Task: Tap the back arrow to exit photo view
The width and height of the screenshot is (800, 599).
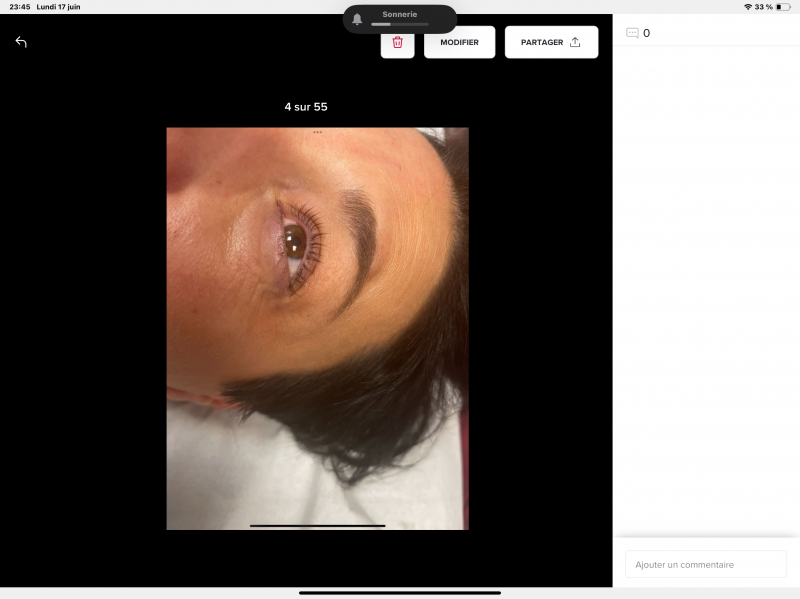Action: pyautogui.click(x=21, y=42)
